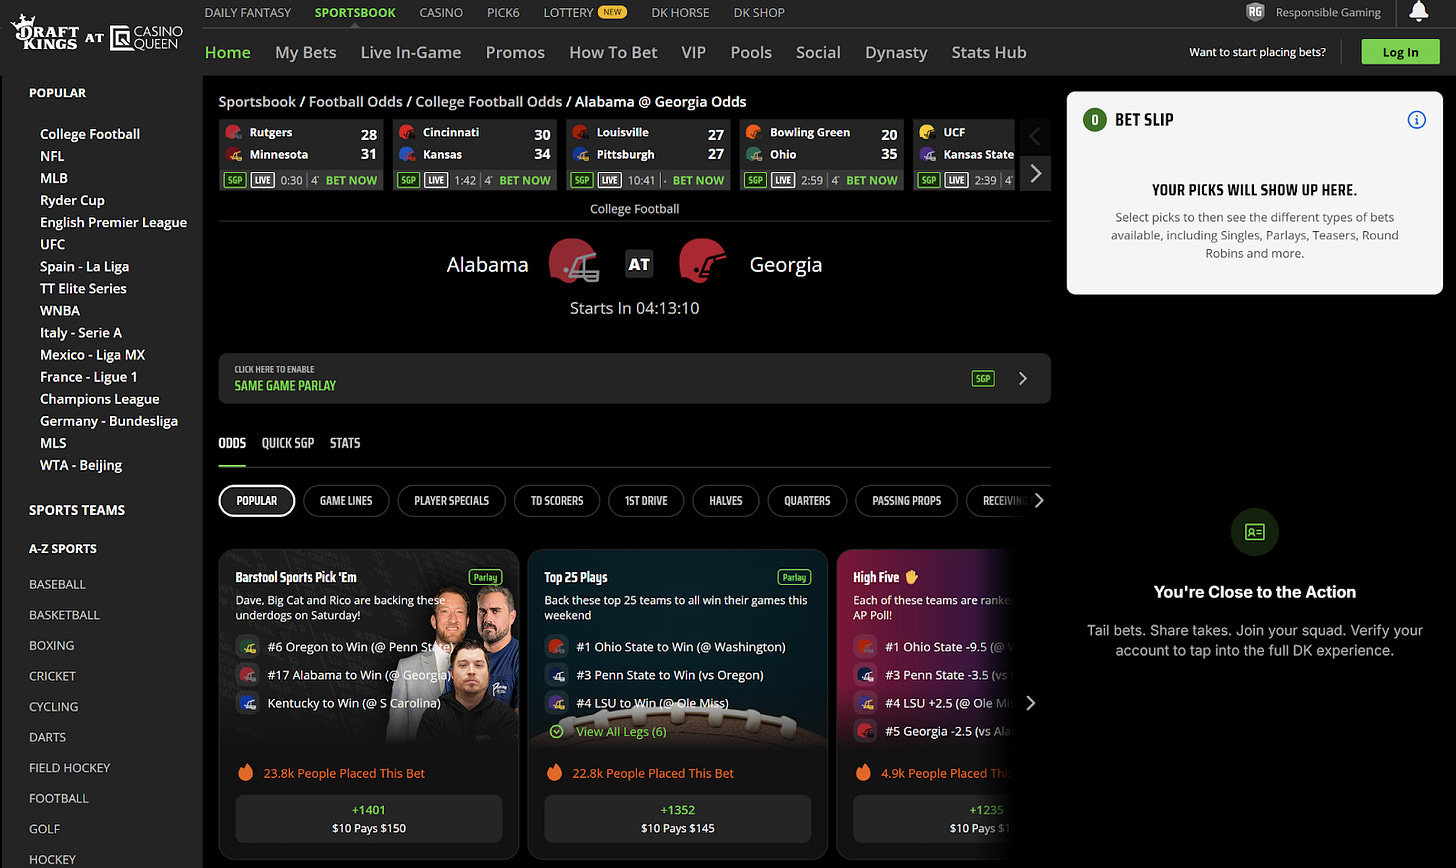Select the Odds tab

pos(232,443)
